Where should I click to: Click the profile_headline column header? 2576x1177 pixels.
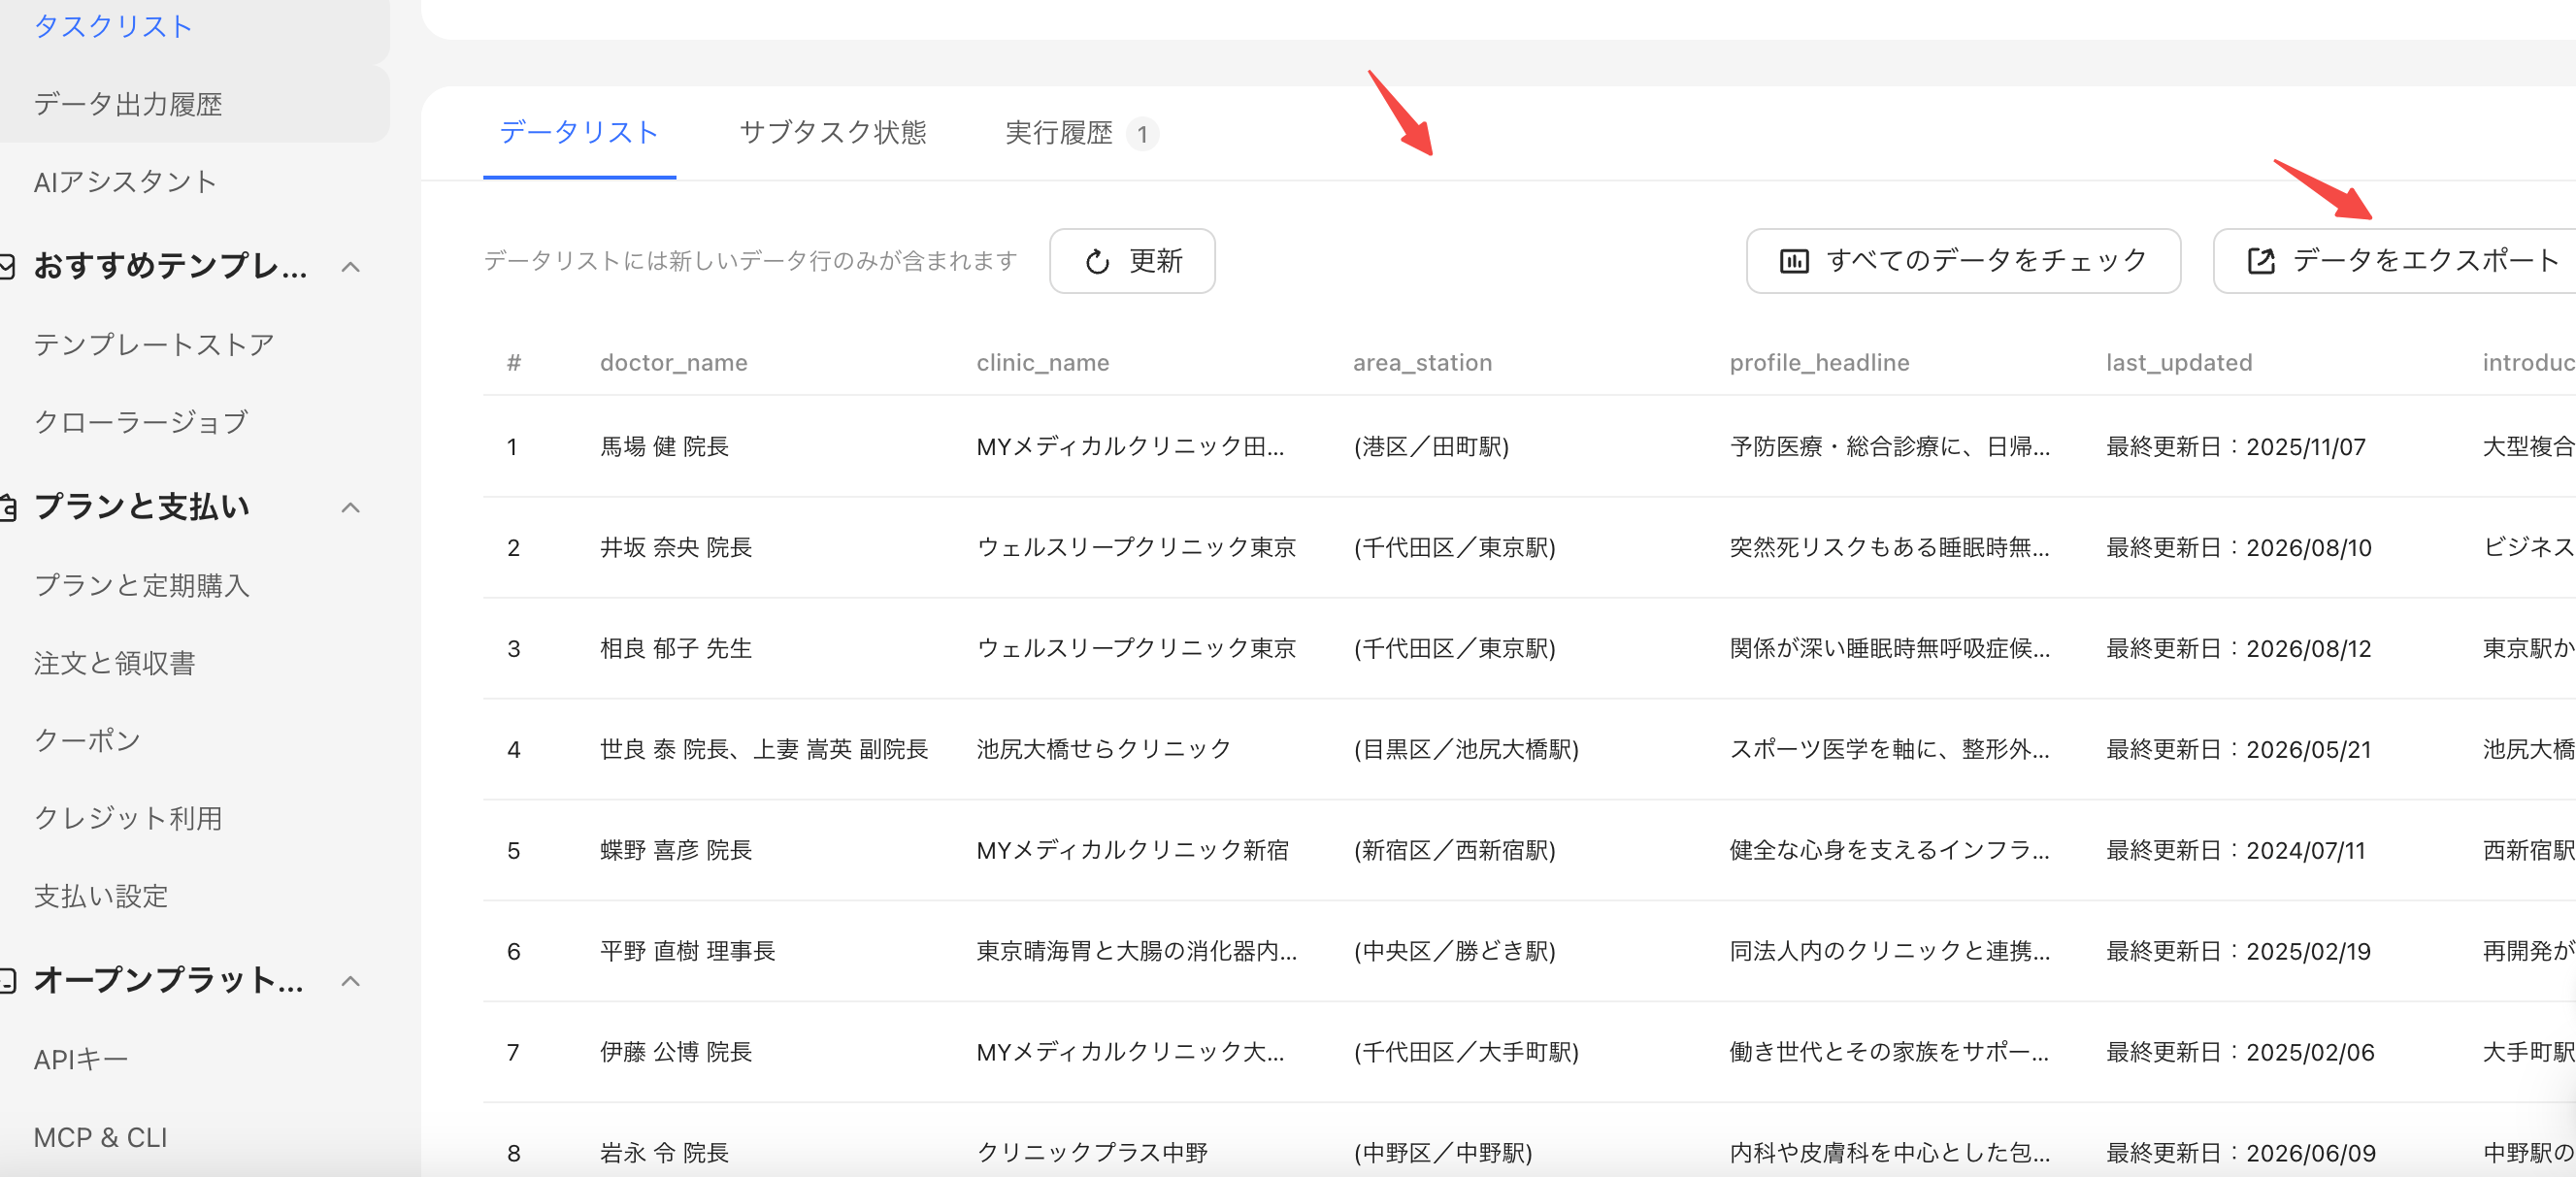1819,362
